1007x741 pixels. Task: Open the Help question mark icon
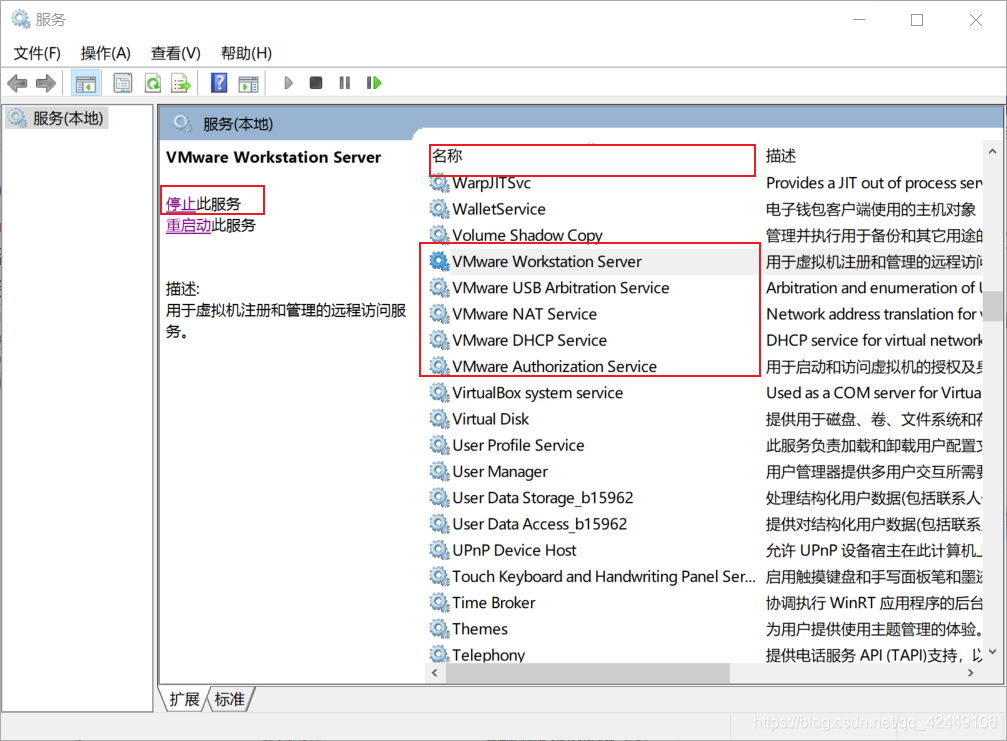click(x=219, y=83)
